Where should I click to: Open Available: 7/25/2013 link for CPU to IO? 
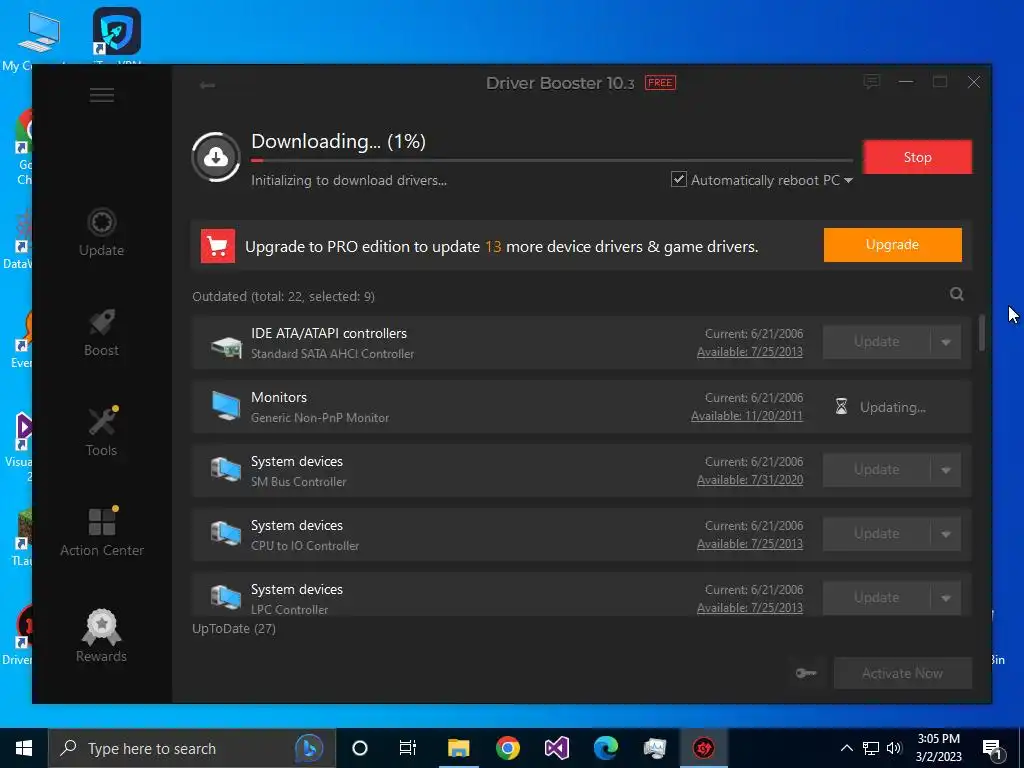(x=750, y=544)
